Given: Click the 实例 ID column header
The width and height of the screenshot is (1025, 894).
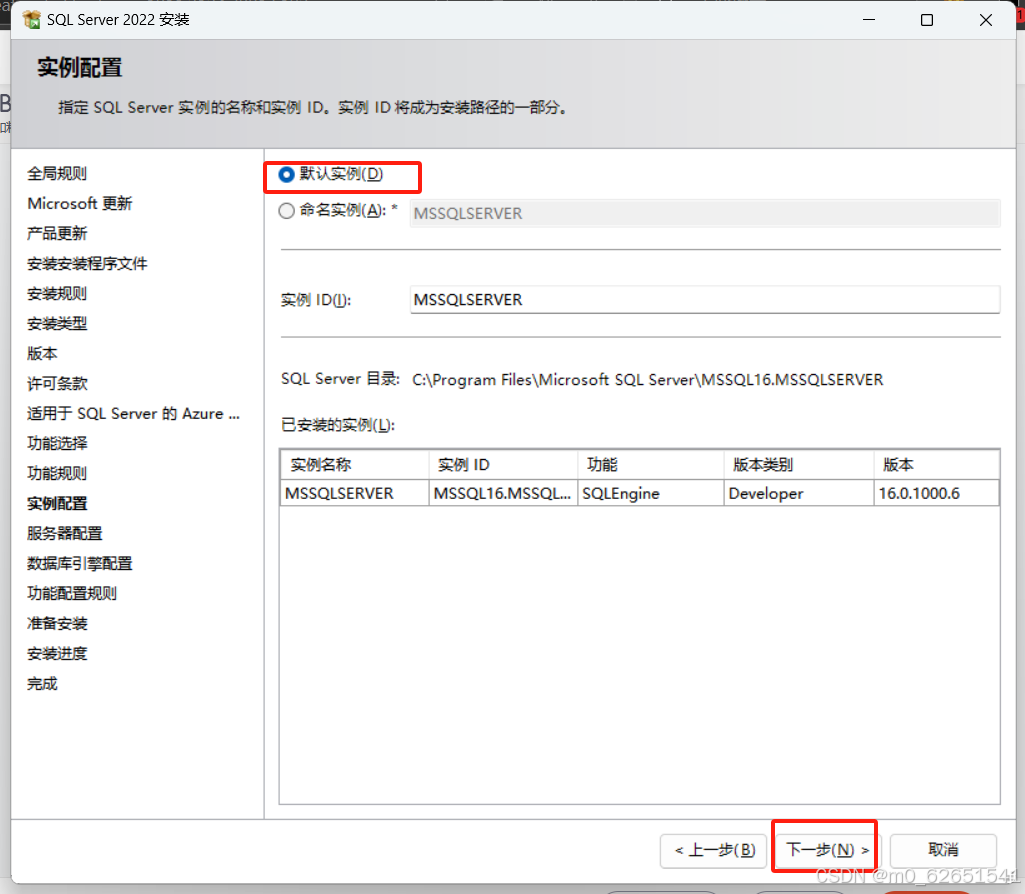Looking at the screenshot, I should (x=503, y=465).
